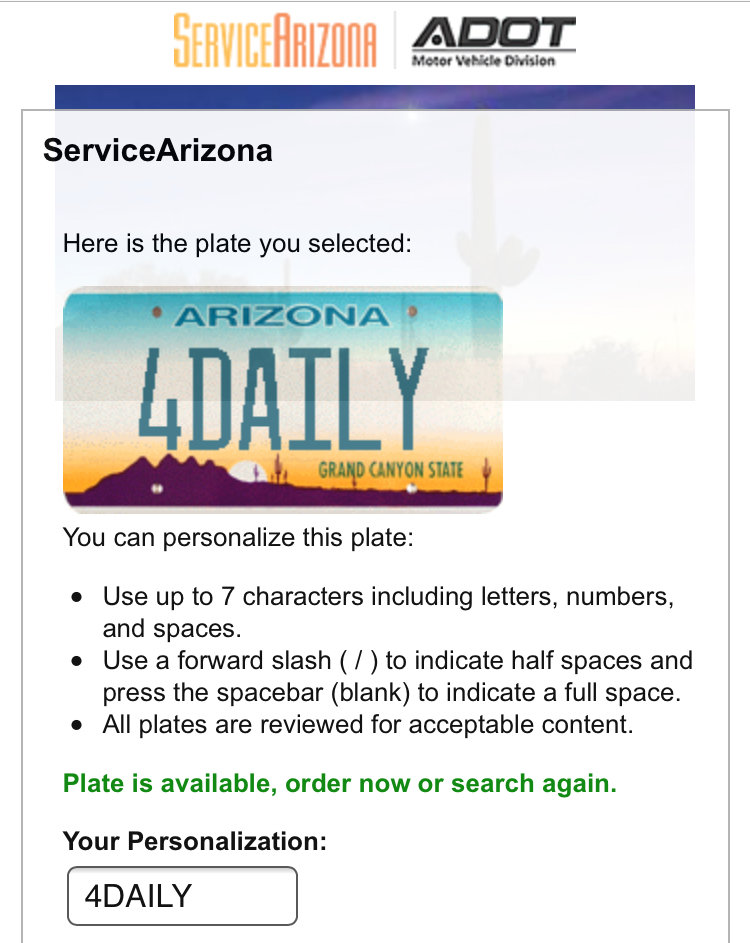Click the 4DAILY text on the plate
The image size is (750, 943).
coord(283,399)
